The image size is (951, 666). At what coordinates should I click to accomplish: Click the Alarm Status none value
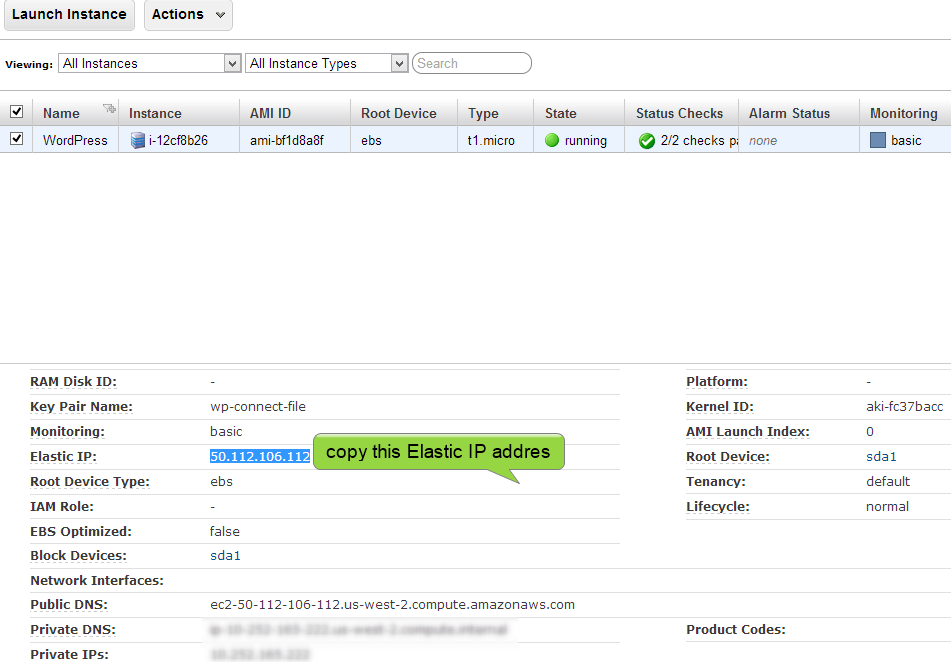tap(762, 140)
